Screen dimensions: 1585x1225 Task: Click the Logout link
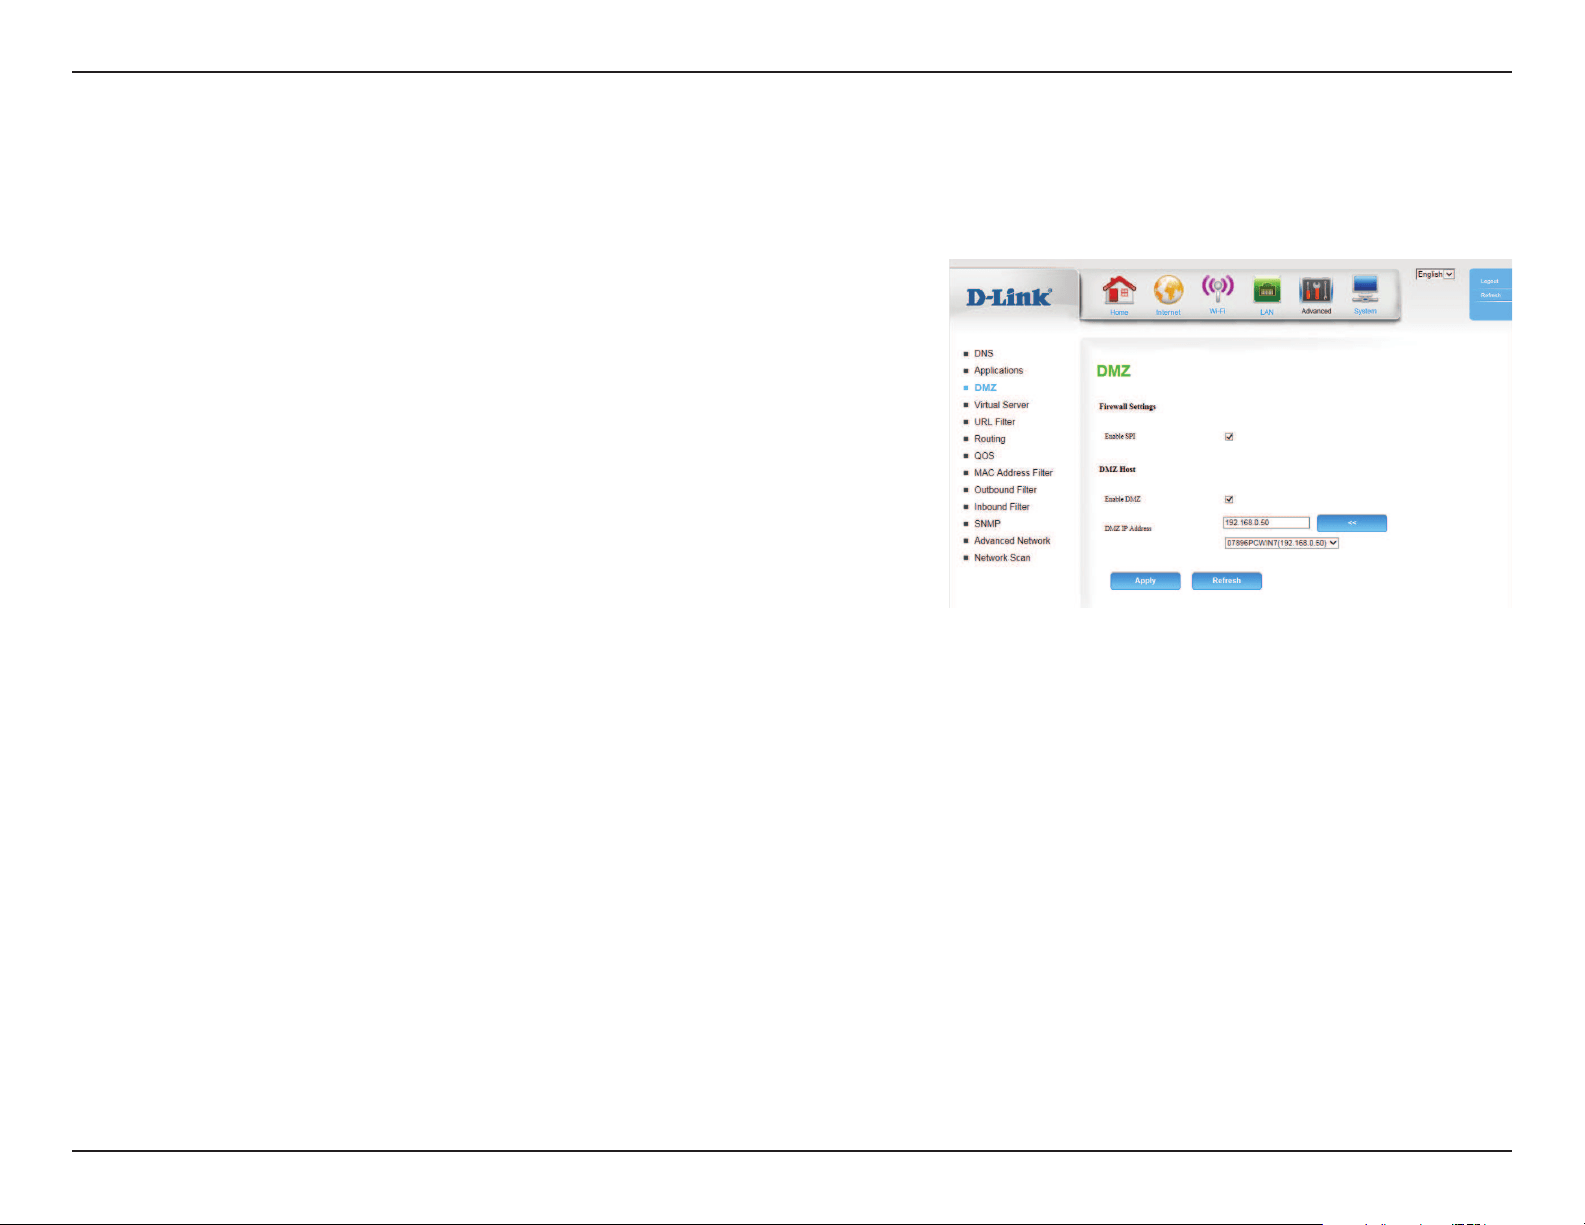point(1490,281)
